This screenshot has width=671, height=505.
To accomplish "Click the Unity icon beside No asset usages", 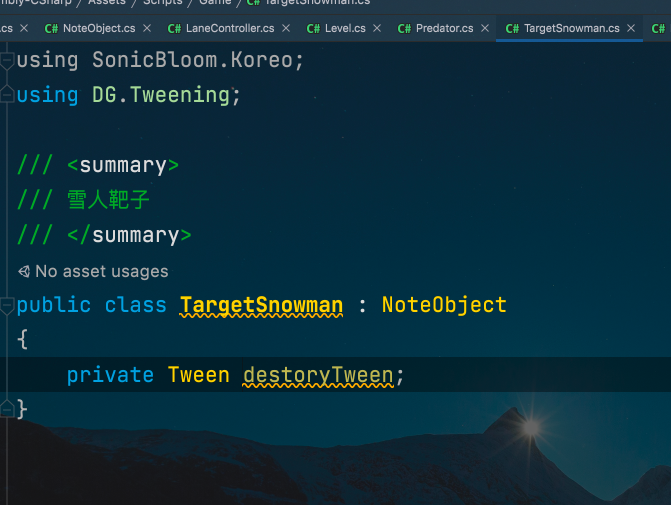I will (24, 271).
